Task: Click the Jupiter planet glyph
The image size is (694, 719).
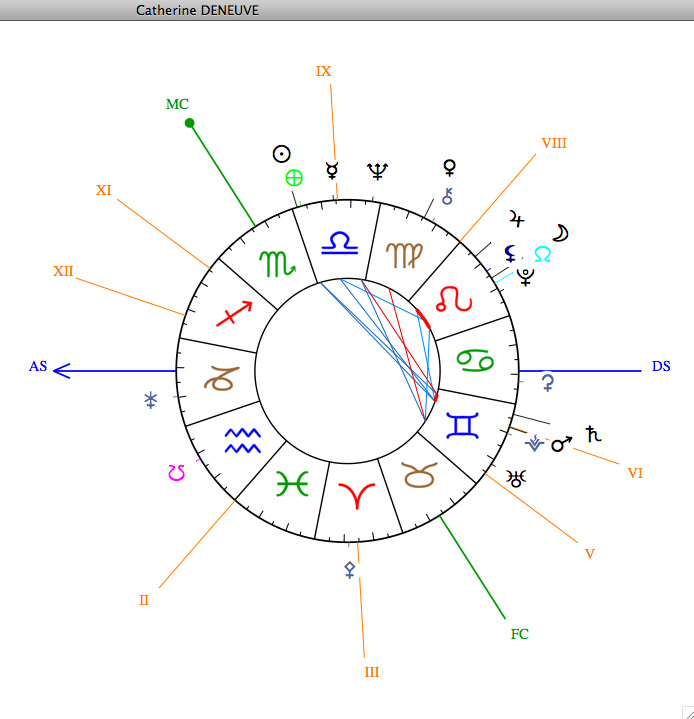Action: click(517, 219)
